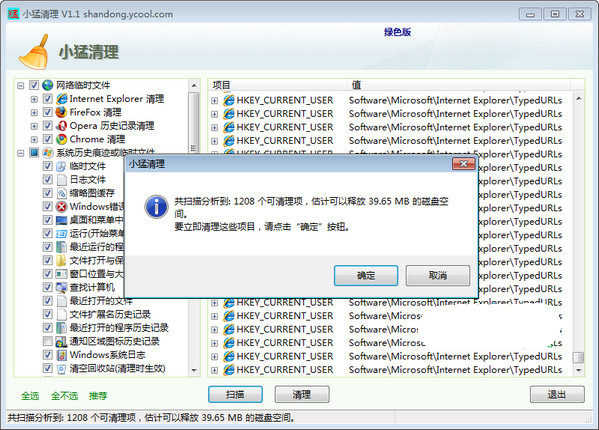Image resolution: width=599 pixels, height=430 pixels.
Task: Click the Internet Explorer icon next to Internet Explorer 清理
Action: click(x=62, y=99)
